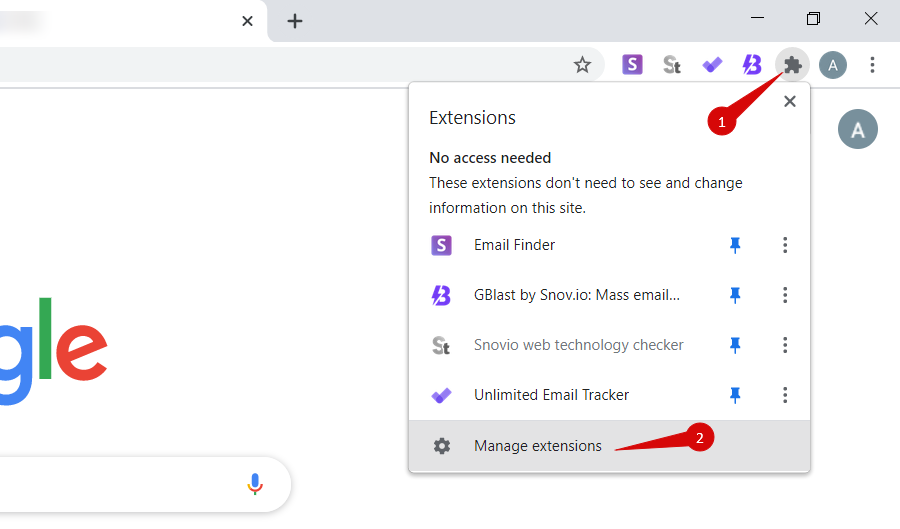
Task: Open the Email Finder toolbar extension icon
Action: pos(632,64)
